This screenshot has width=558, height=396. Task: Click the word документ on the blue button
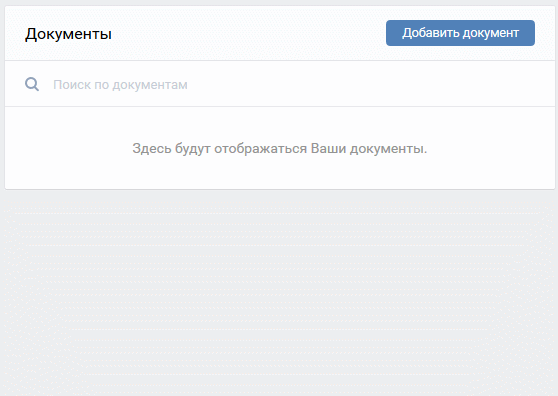(x=491, y=33)
